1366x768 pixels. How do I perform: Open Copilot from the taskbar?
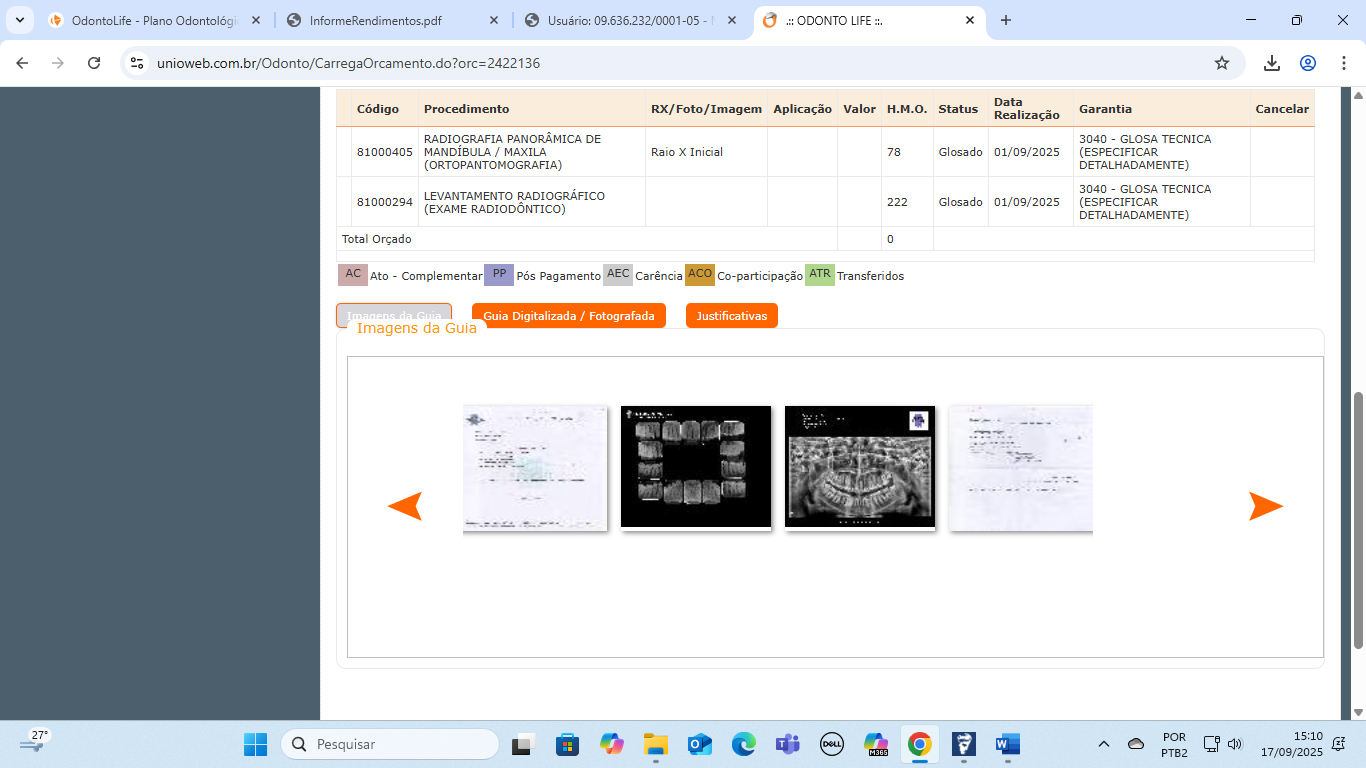(x=611, y=744)
